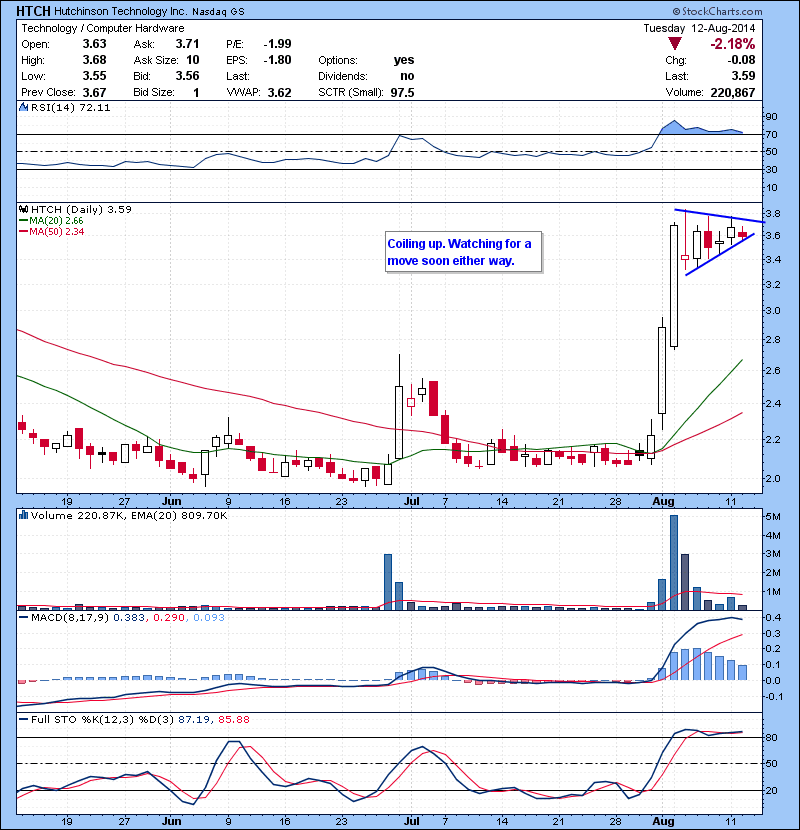Click the 'Aug' label on price chart axis
This screenshot has height=830, width=800.
pos(663,501)
